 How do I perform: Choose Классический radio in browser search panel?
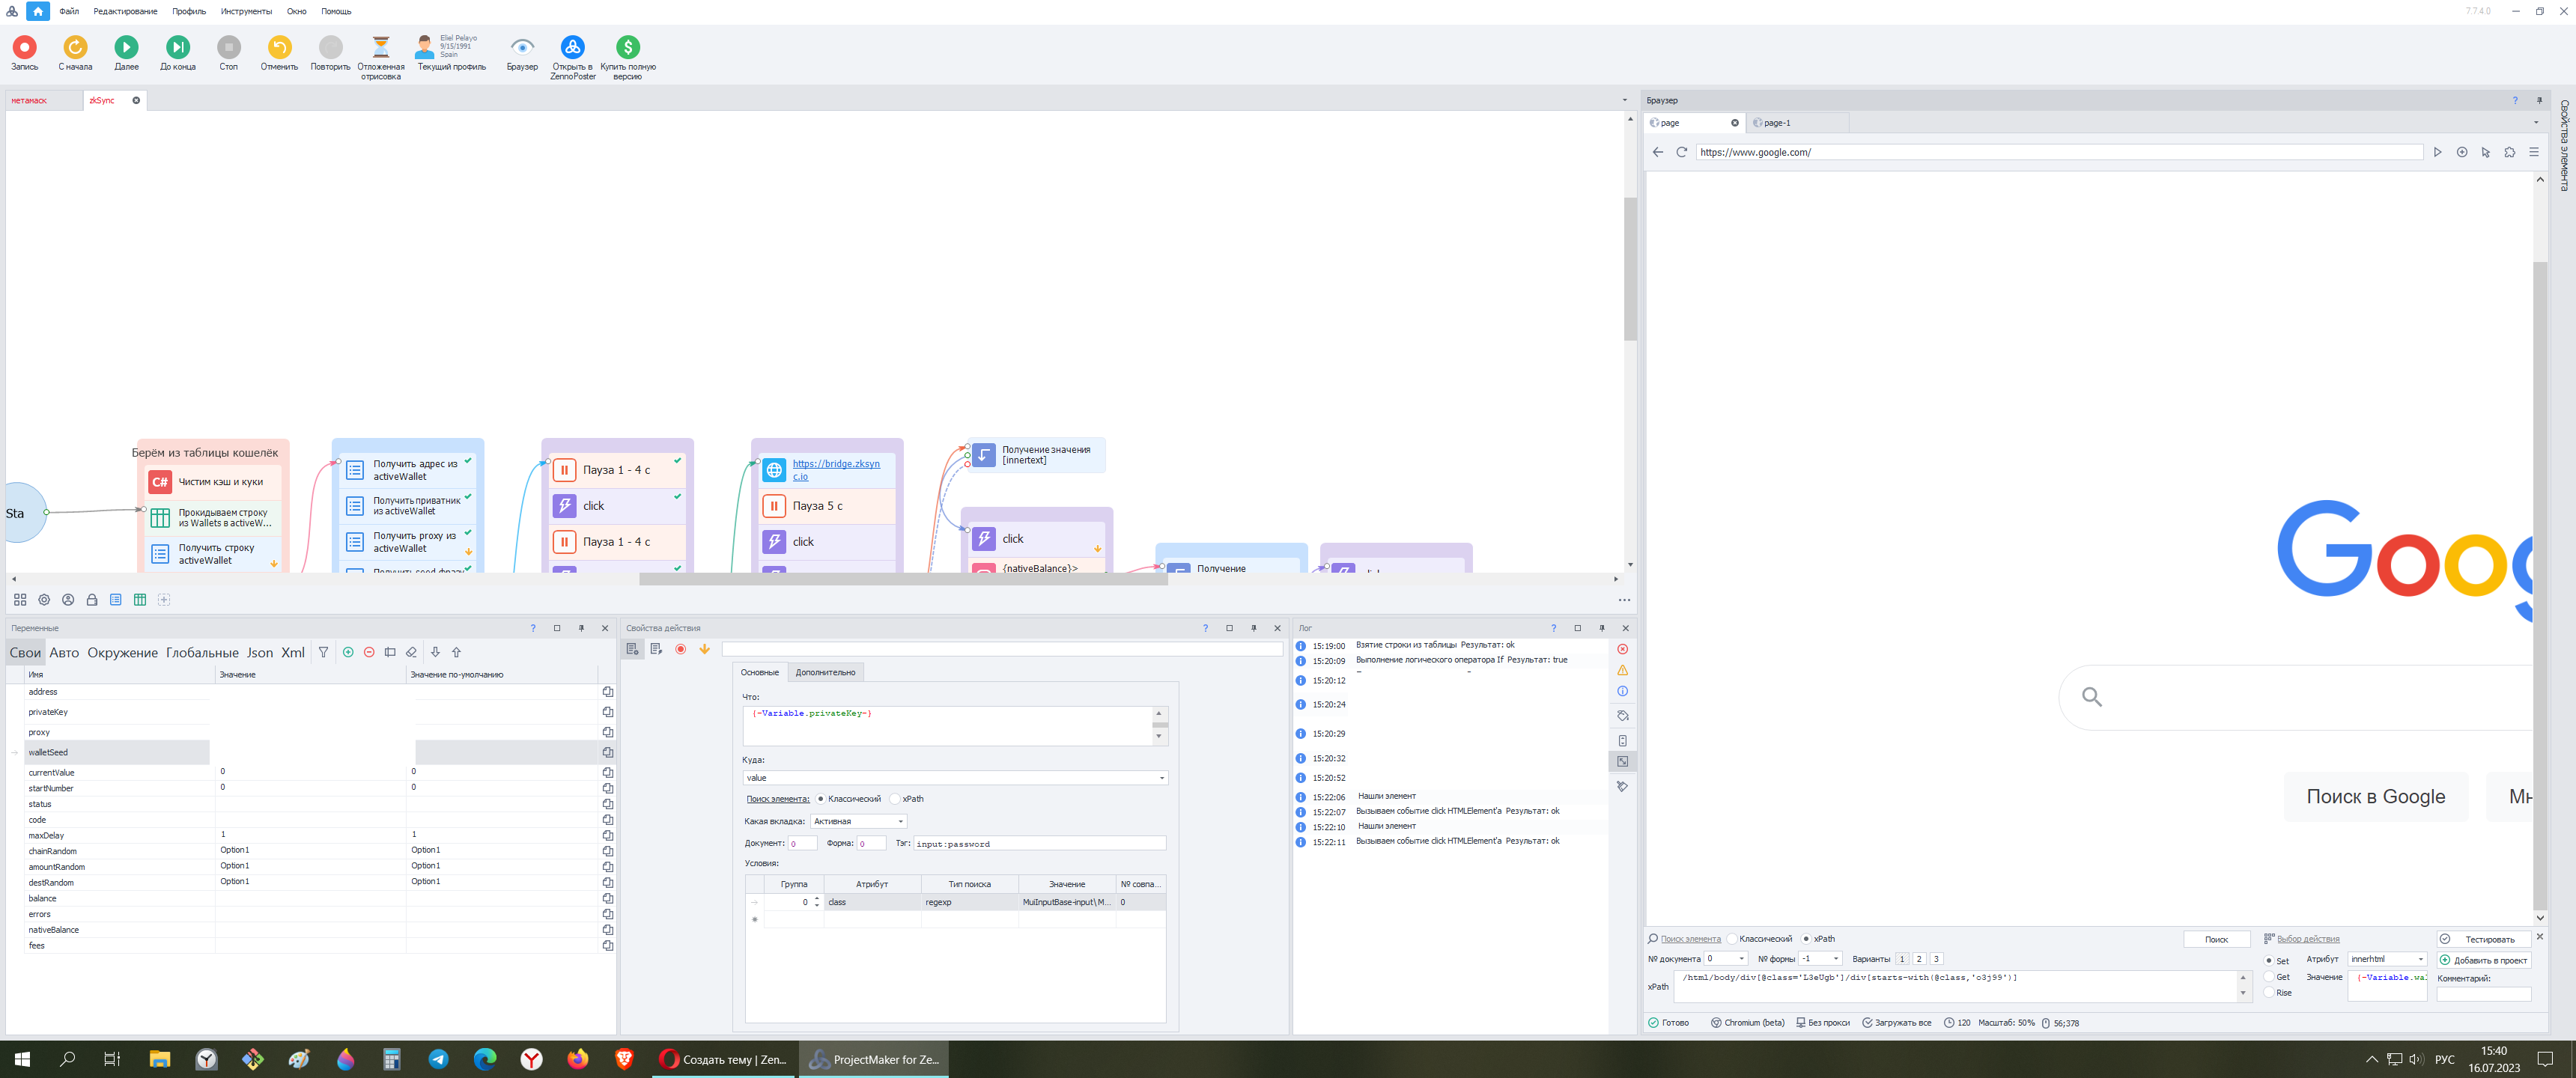(1732, 939)
